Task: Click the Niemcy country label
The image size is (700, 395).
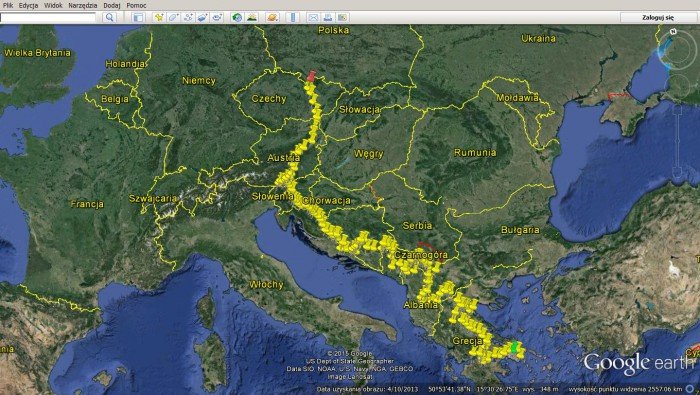Action: click(199, 81)
